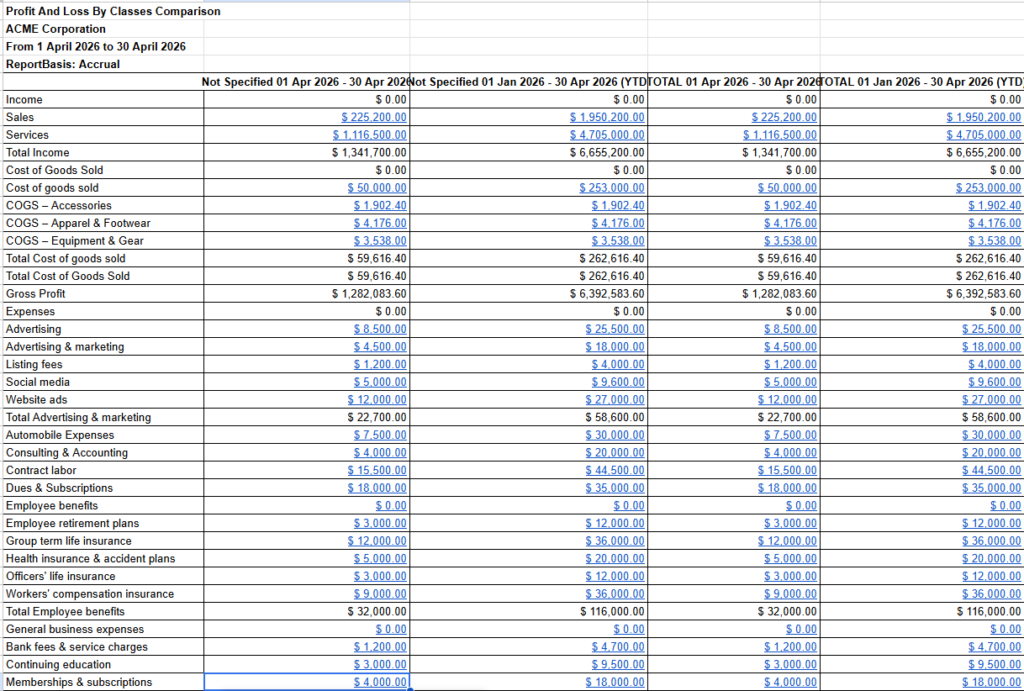
Task: Click COGS – Accessories link in TOTAL YTD column
Action: tap(989, 206)
